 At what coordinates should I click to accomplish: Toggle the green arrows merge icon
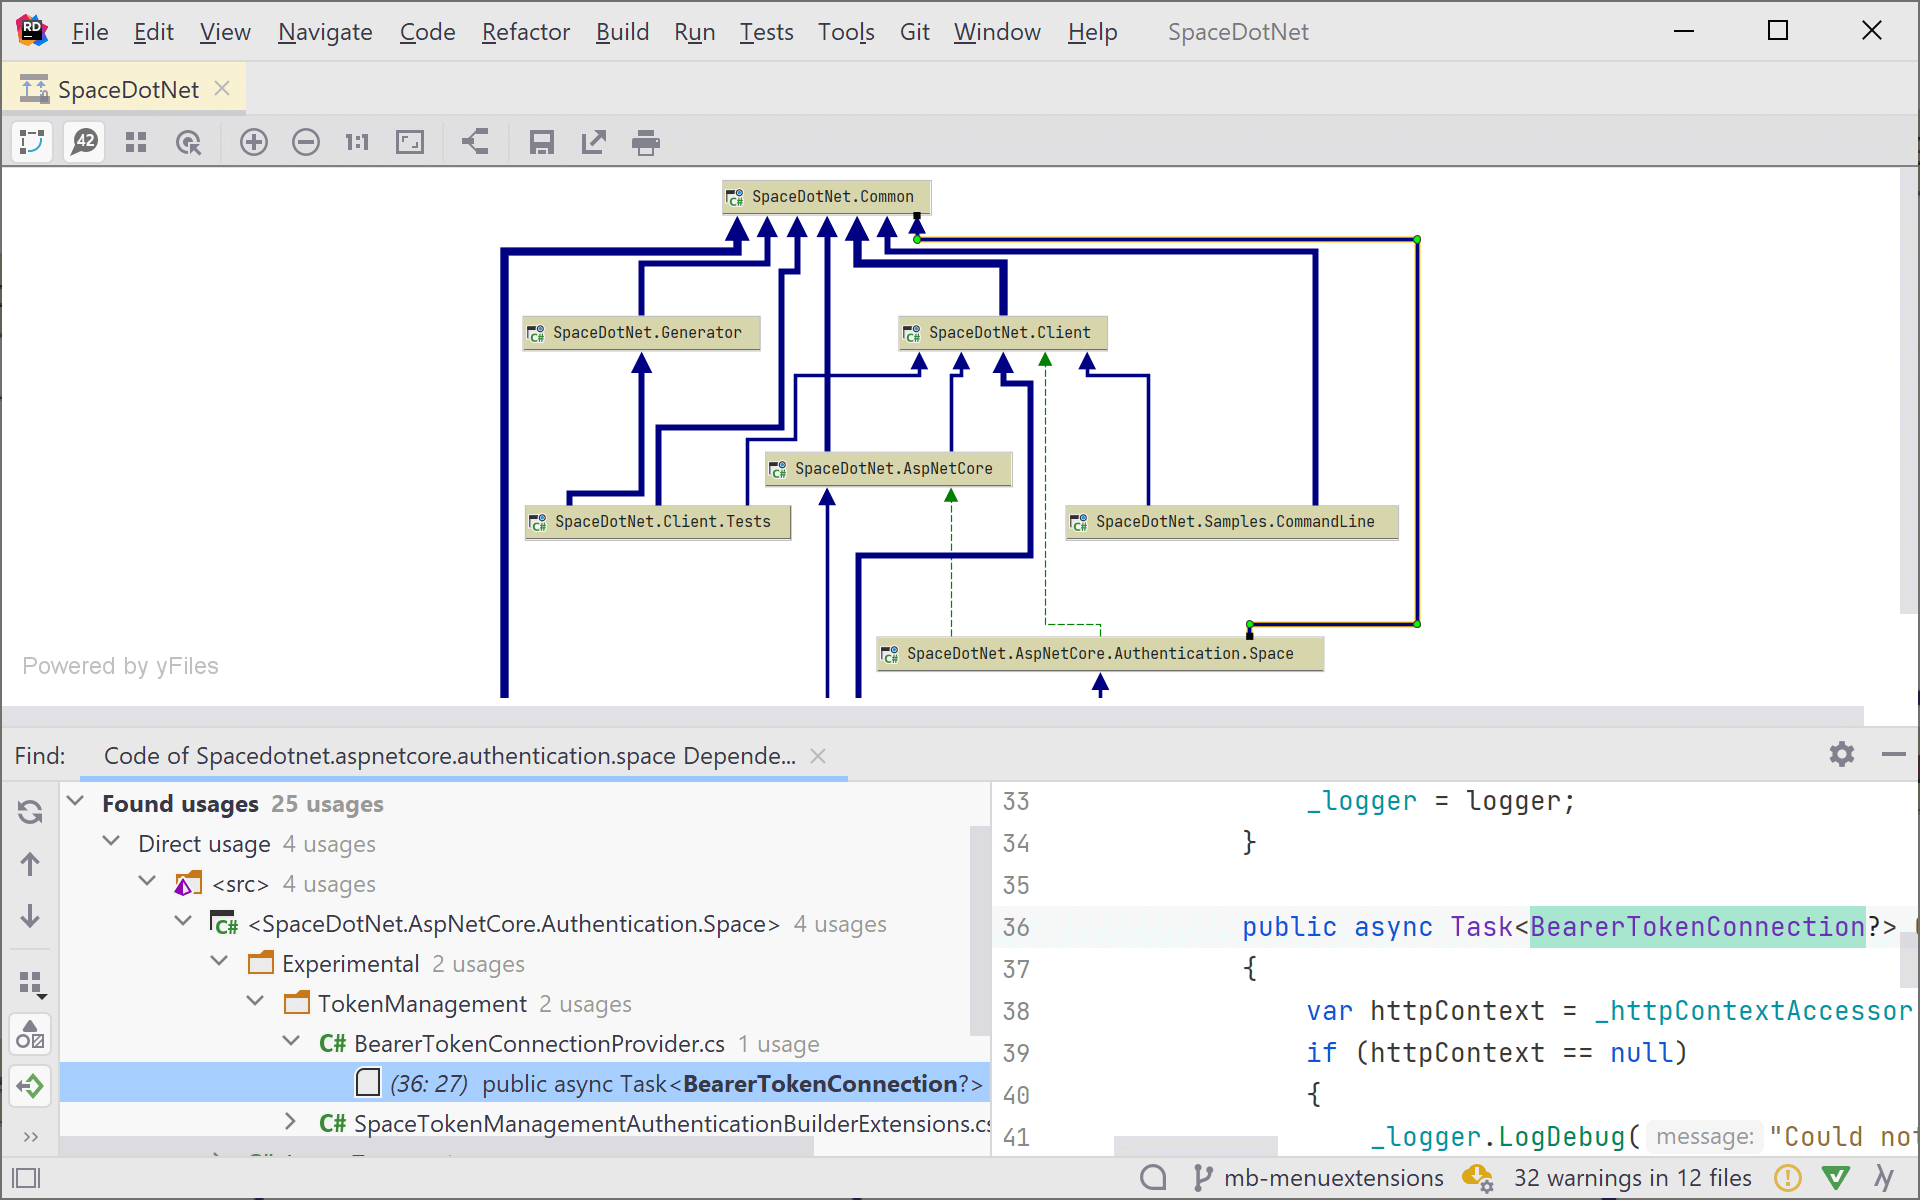(x=30, y=1086)
